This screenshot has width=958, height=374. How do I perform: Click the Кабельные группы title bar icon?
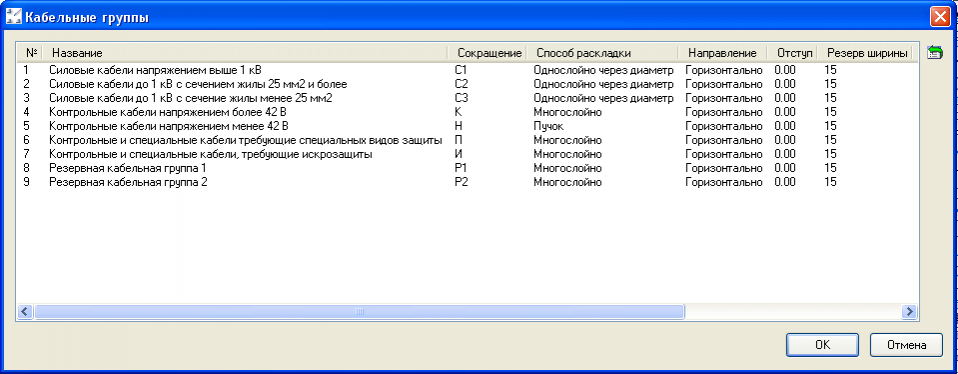(13, 16)
